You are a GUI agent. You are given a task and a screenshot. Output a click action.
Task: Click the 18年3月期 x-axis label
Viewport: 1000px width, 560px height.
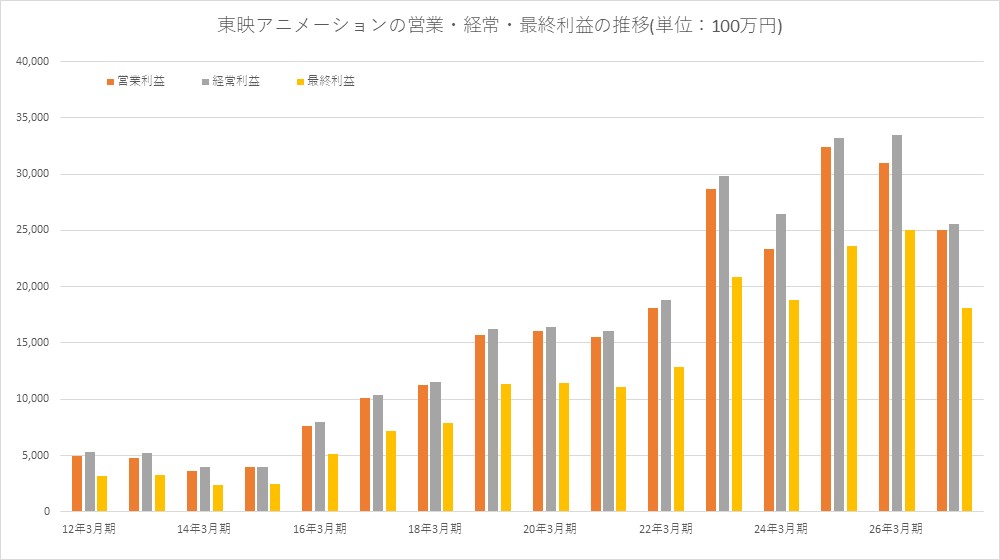tap(434, 529)
